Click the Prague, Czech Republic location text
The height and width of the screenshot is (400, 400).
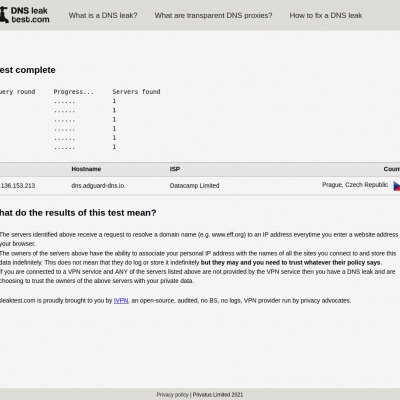click(x=355, y=185)
